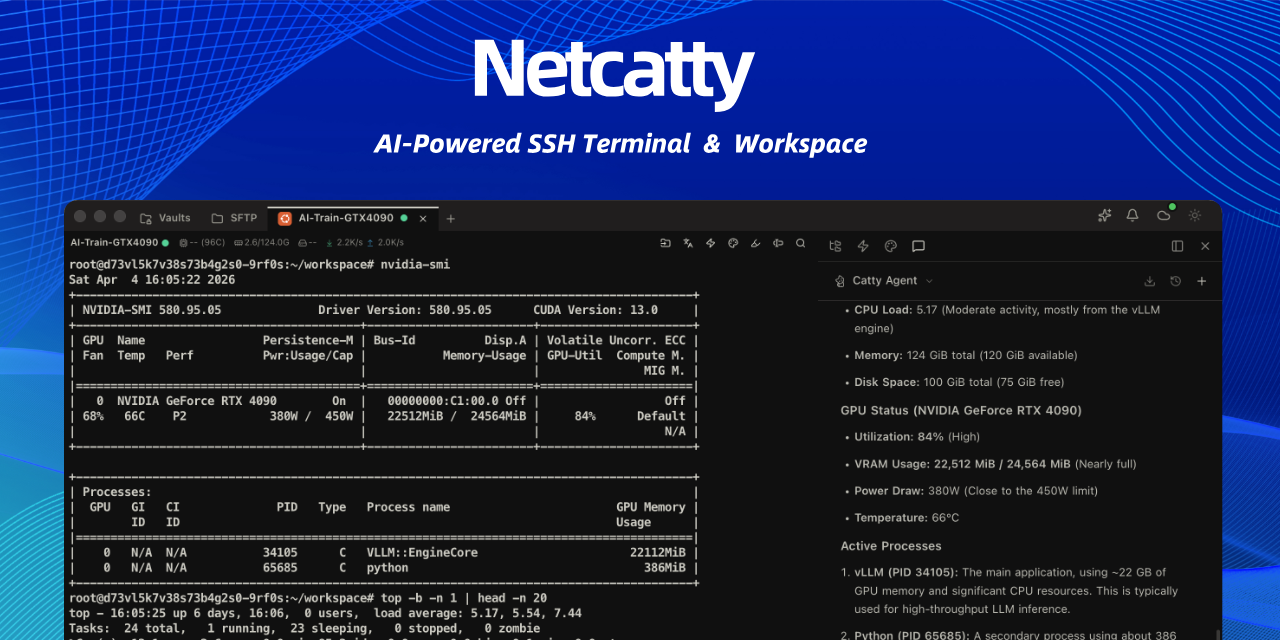Screen dimensions: 1280x640
Task: Toggle the side panel layout icon
Action: coord(1177,246)
